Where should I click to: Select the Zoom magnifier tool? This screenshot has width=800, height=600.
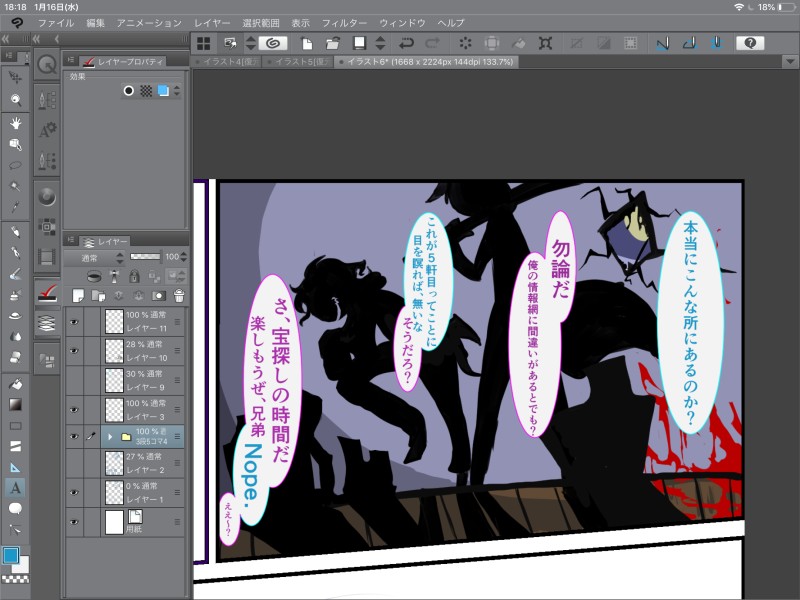point(15,99)
